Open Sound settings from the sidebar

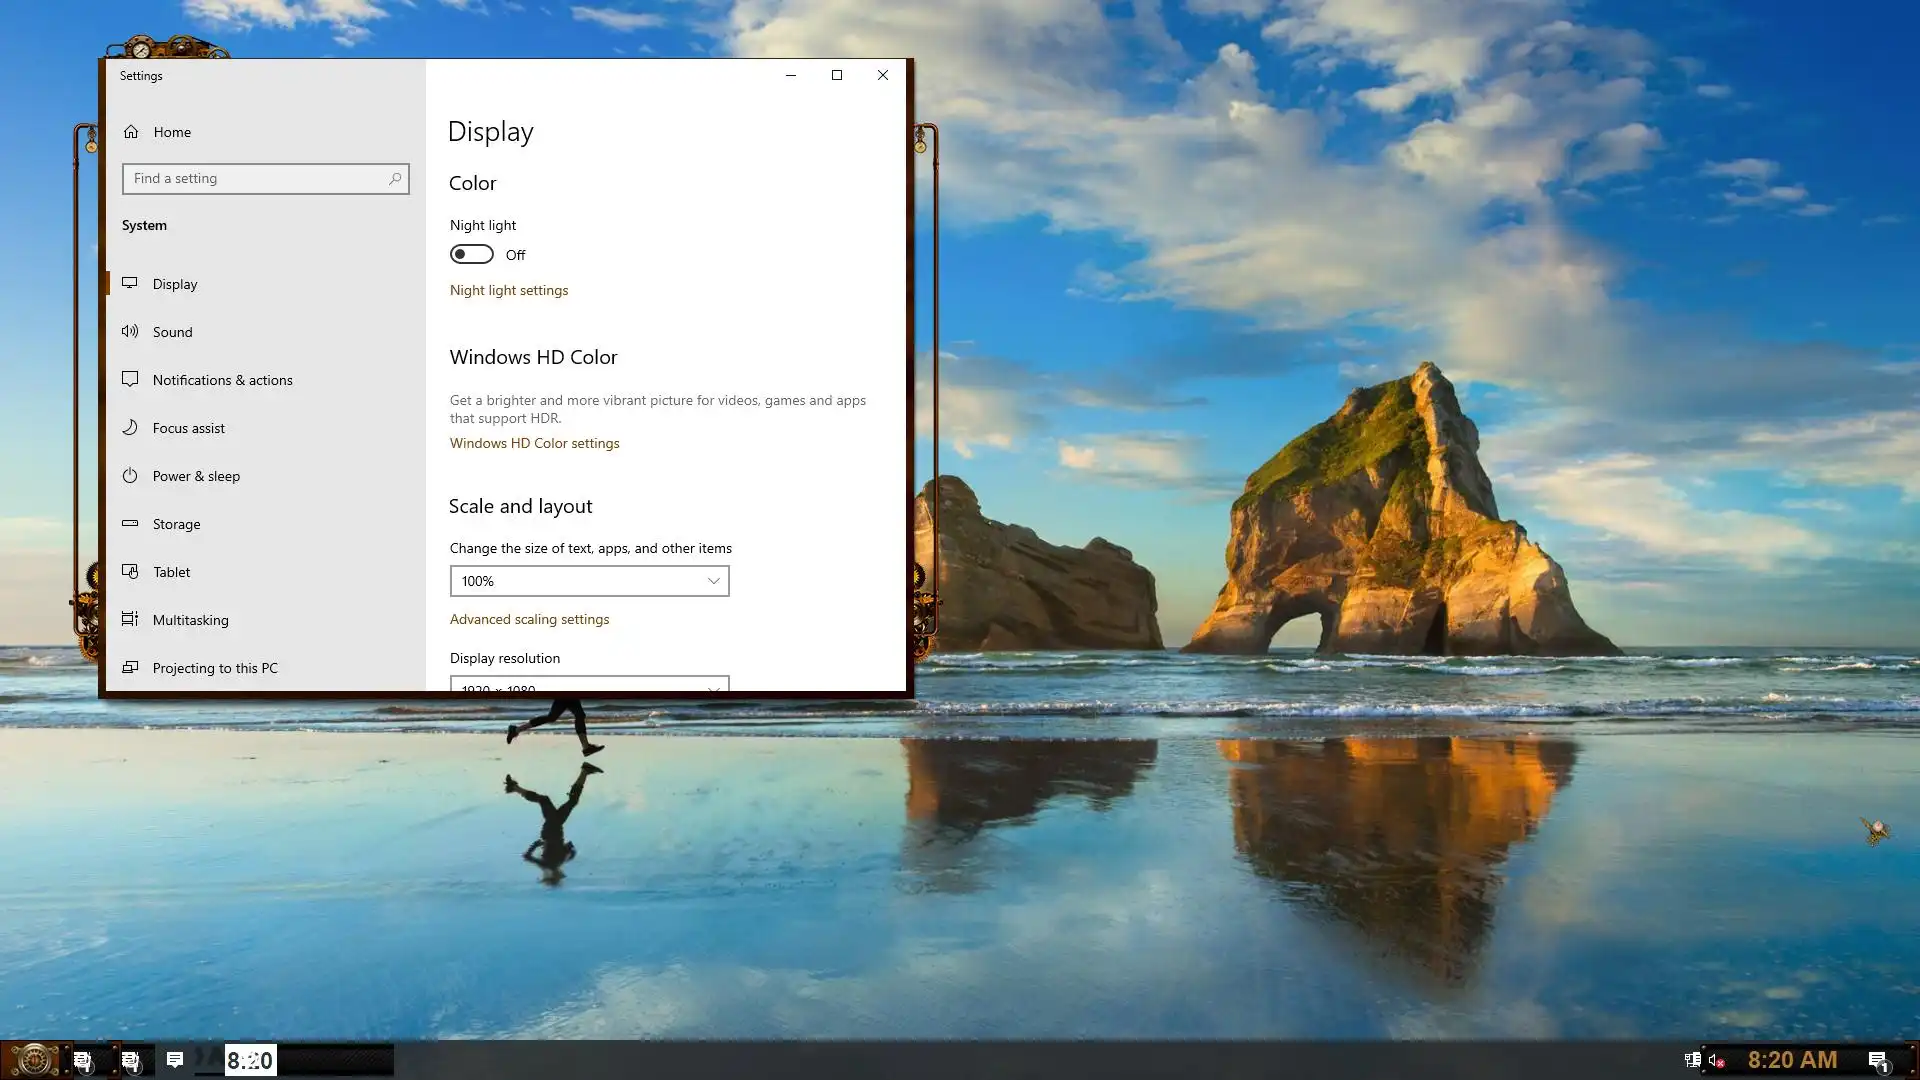(x=172, y=332)
